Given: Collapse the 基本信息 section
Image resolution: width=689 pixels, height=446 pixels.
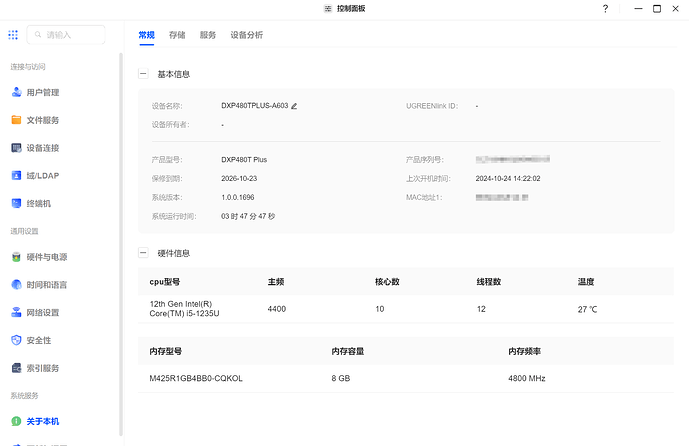Looking at the screenshot, I should click(x=143, y=74).
